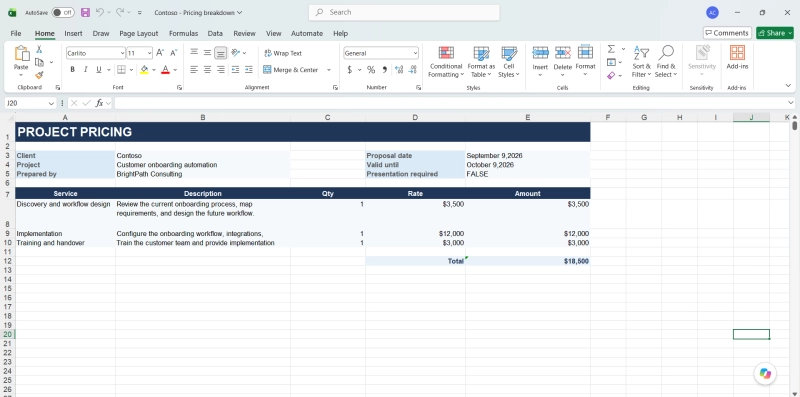Click the Comma Style icon
Screen dimensions: 800x397
(384, 69)
